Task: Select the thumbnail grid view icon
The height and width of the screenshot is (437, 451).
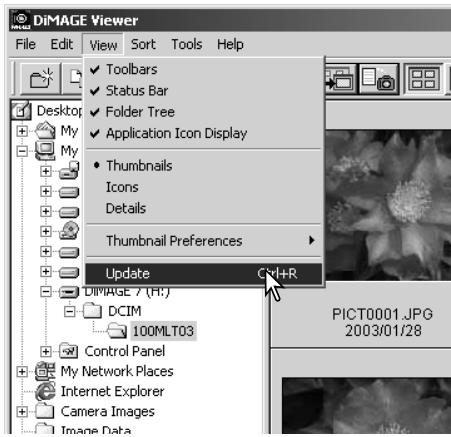Action: 423,79
